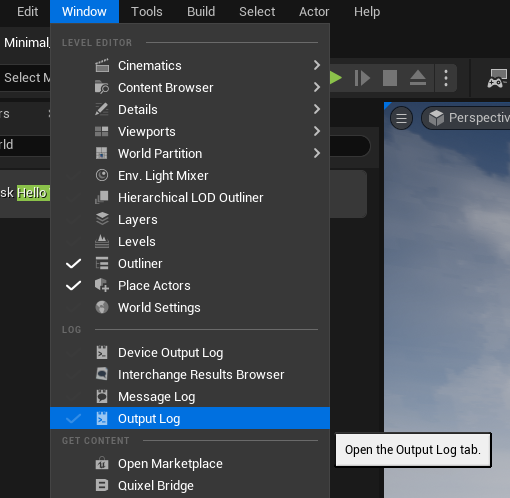Viewport: 510px width, 498px height.
Task: Click the Env. Light Mixer icon
Action: click(x=102, y=175)
